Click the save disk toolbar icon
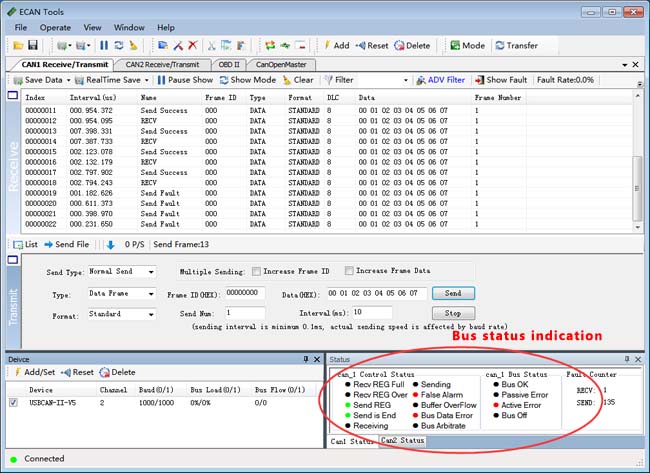Viewport: 650px width, 473px height. click(33, 46)
